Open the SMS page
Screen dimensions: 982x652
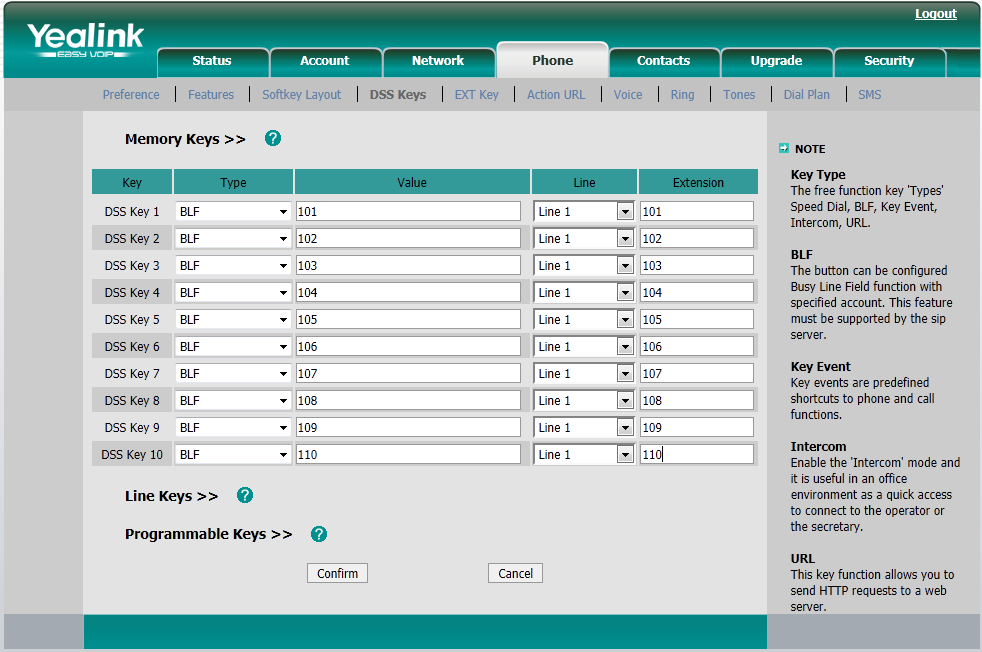[x=870, y=95]
